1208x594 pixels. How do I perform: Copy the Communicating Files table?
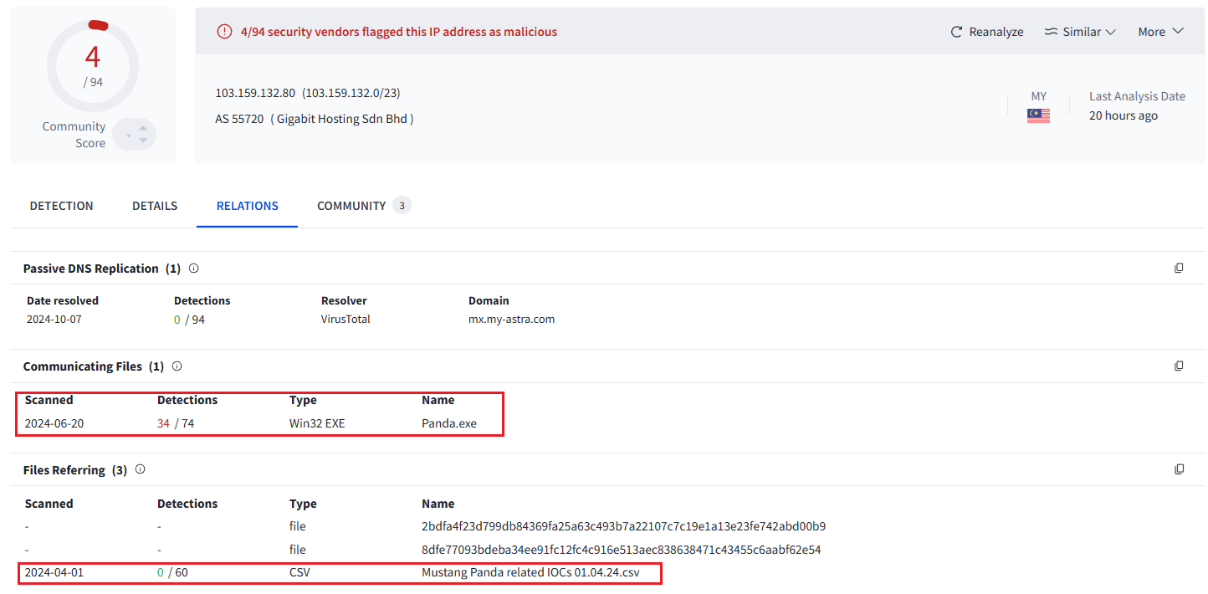[1179, 366]
